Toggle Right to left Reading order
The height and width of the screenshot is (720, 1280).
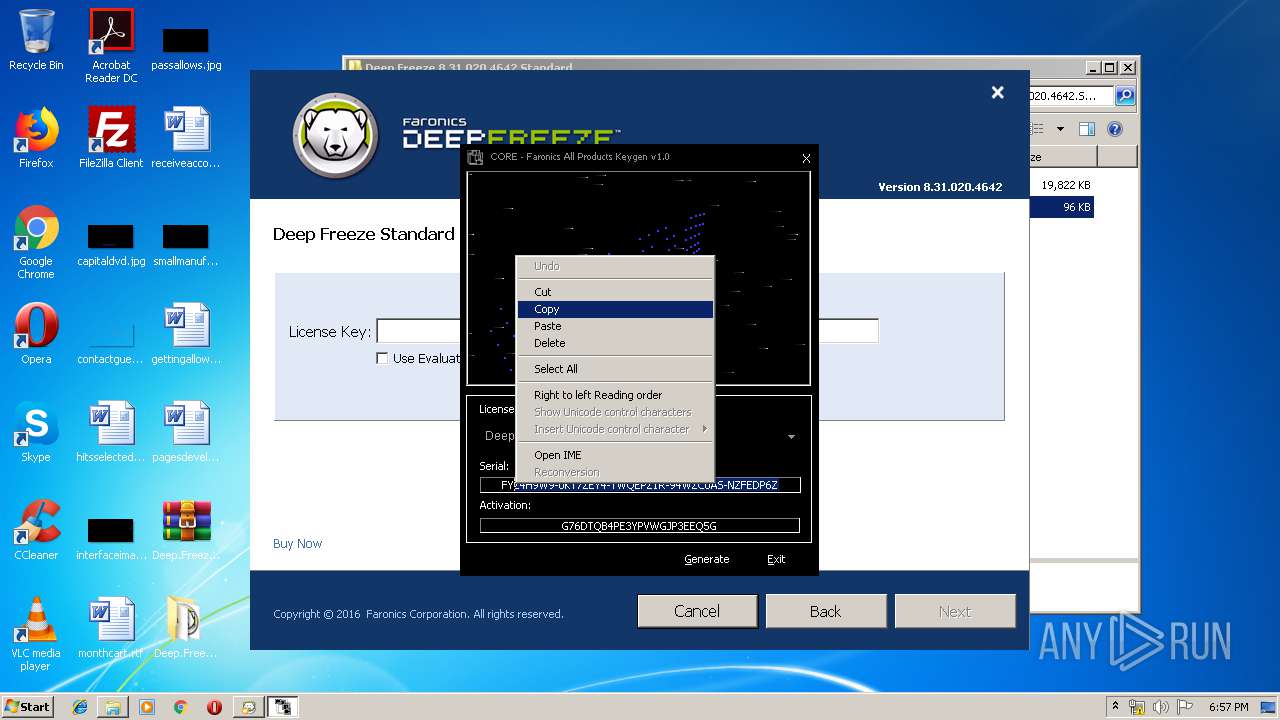click(x=616, y=395)
